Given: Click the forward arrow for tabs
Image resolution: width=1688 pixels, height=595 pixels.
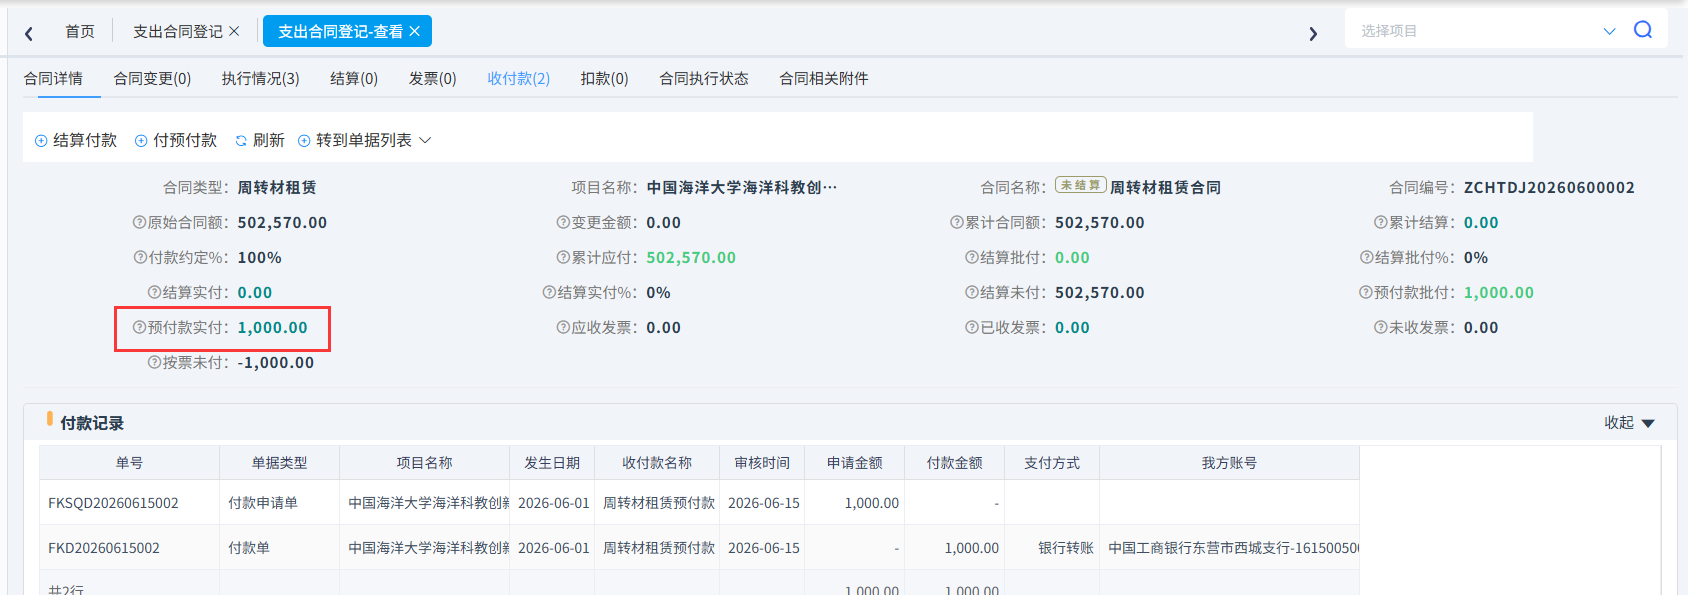Looking at the screenshot, I should click(x=1313, y=34).
